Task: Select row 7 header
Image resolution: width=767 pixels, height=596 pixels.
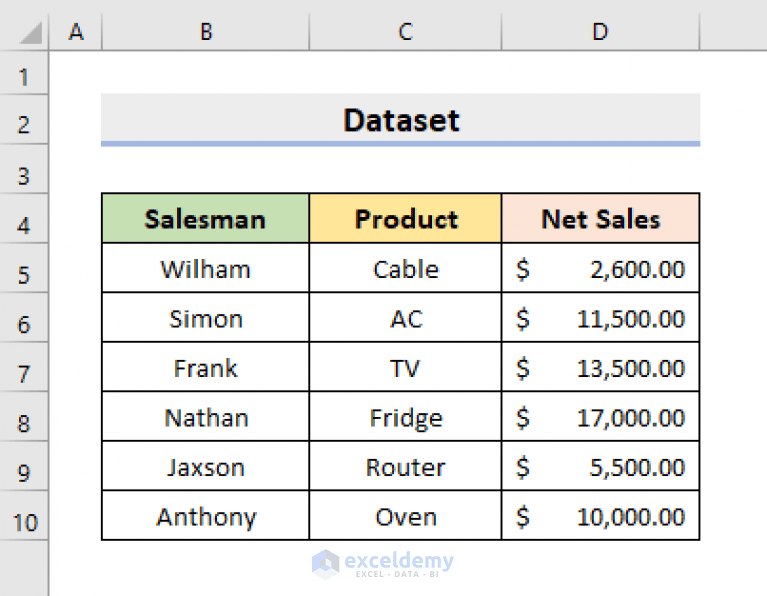Action: tap(24, 367)
